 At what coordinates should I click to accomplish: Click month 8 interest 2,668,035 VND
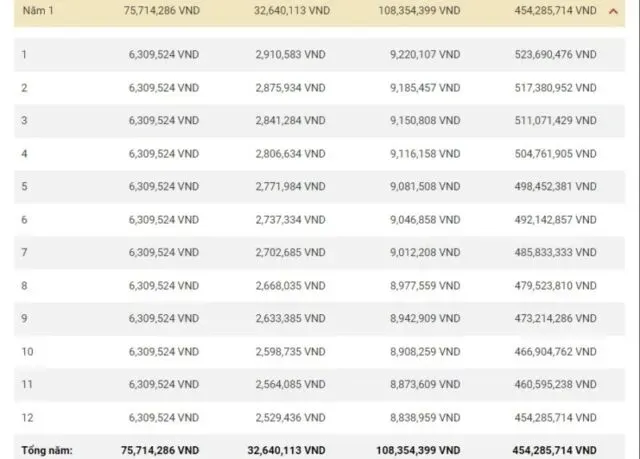287,285
